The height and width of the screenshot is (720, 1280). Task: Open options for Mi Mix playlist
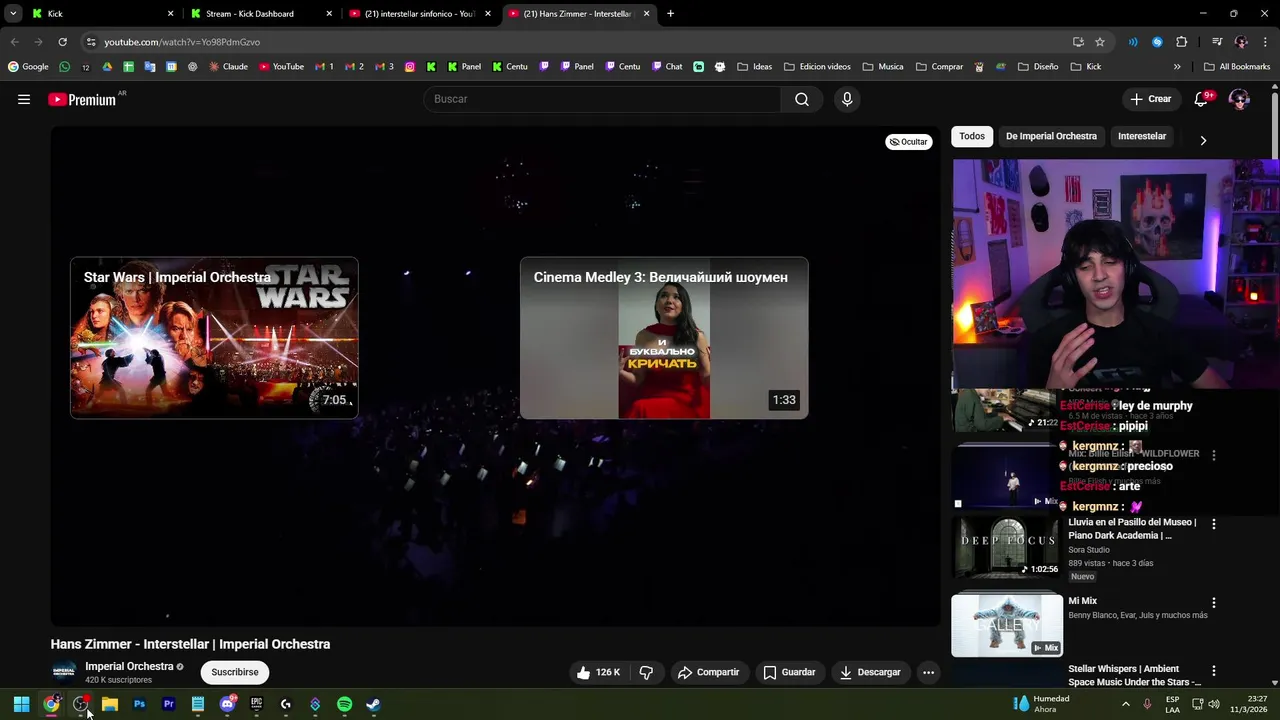(1214, 603)
